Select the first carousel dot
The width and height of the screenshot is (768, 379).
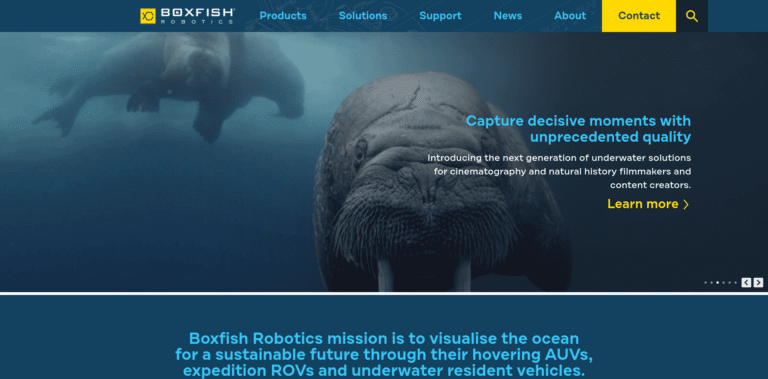tap(706, 283)
